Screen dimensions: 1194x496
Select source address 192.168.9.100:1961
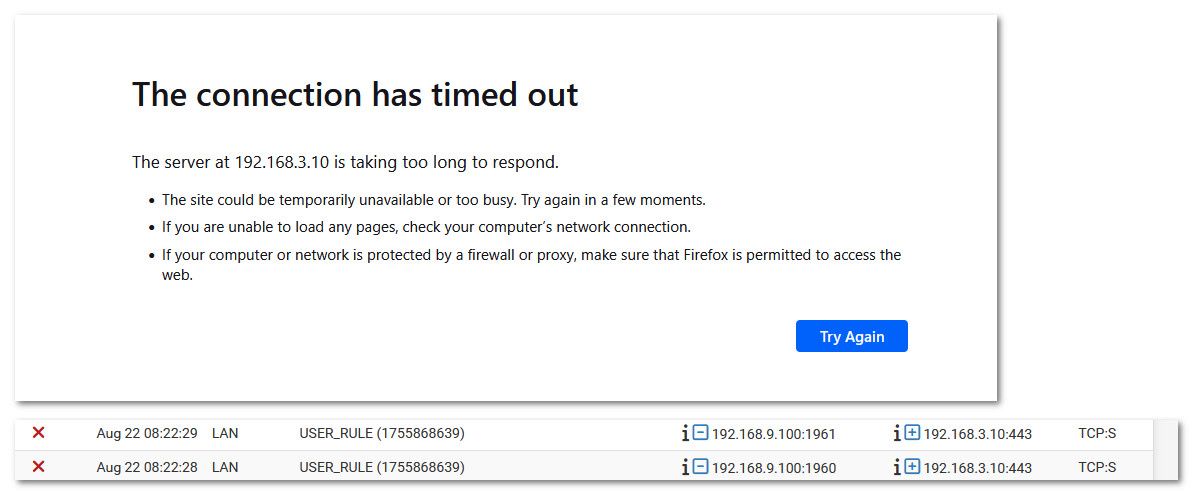click(774, 434)
